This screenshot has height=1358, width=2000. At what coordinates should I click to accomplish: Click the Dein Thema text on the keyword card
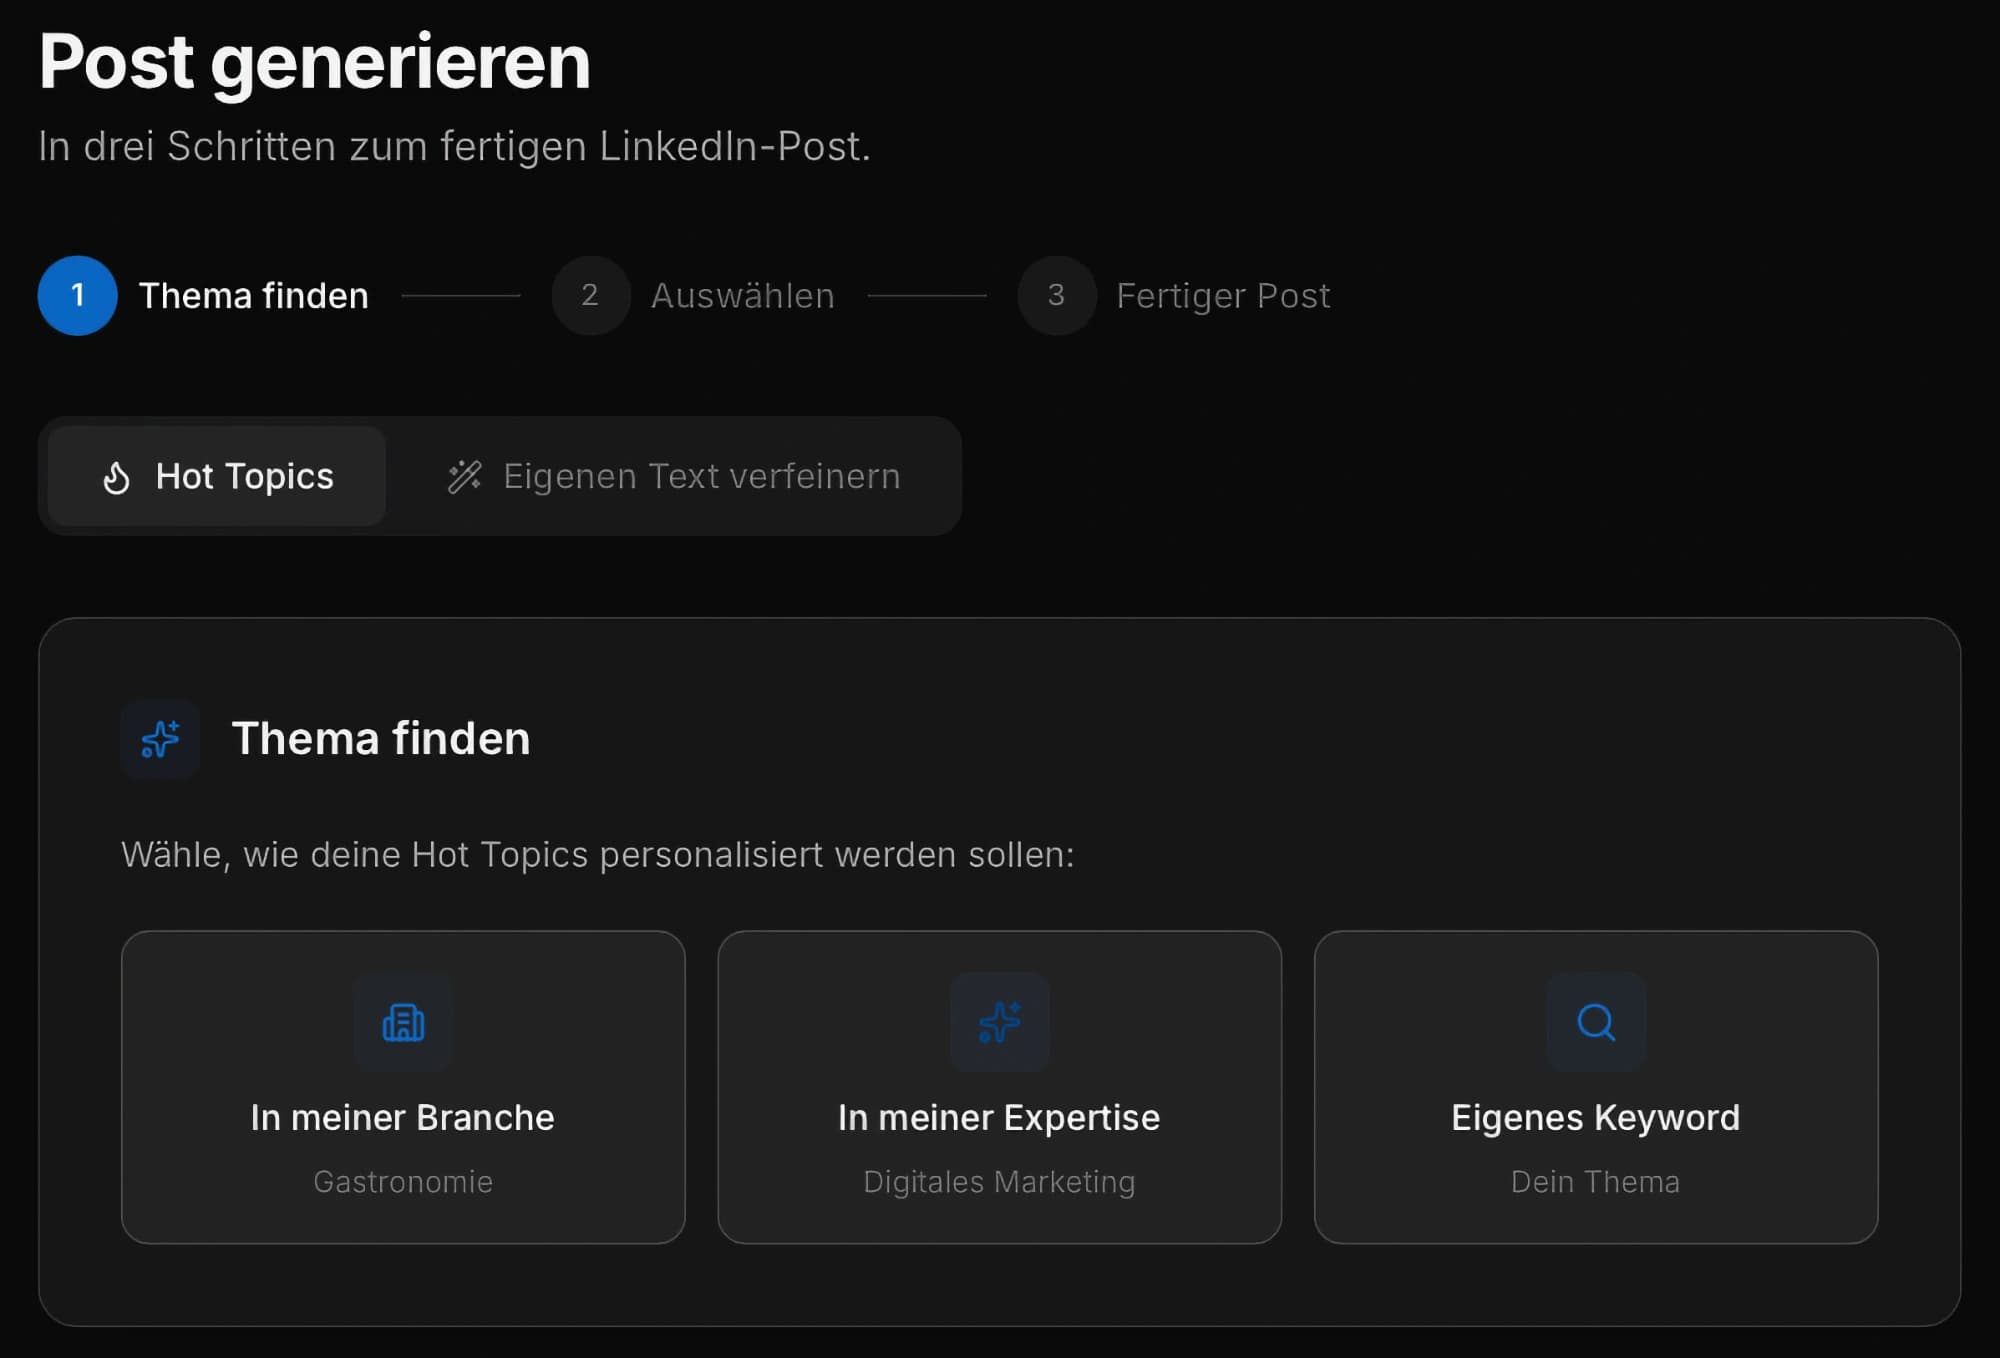pyautogui.click(x=1595, y=1182)
